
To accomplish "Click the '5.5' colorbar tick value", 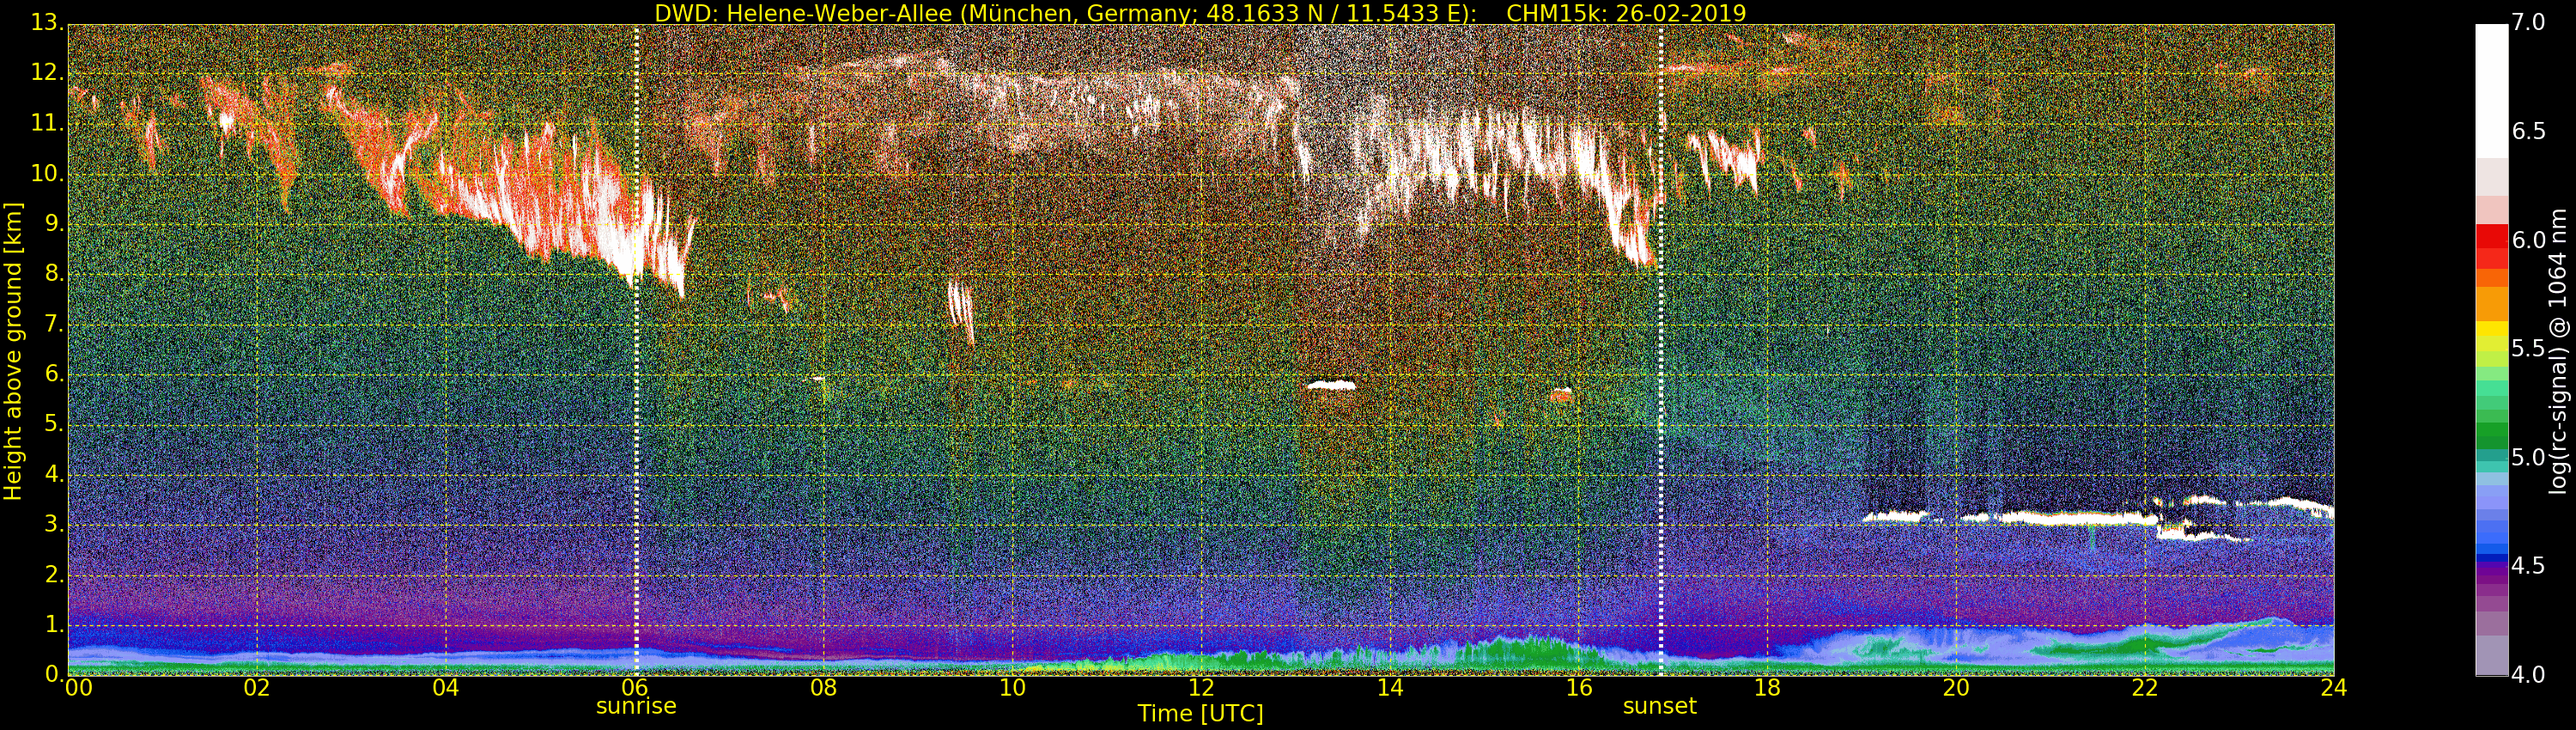I will click(x=2528, y=349).
